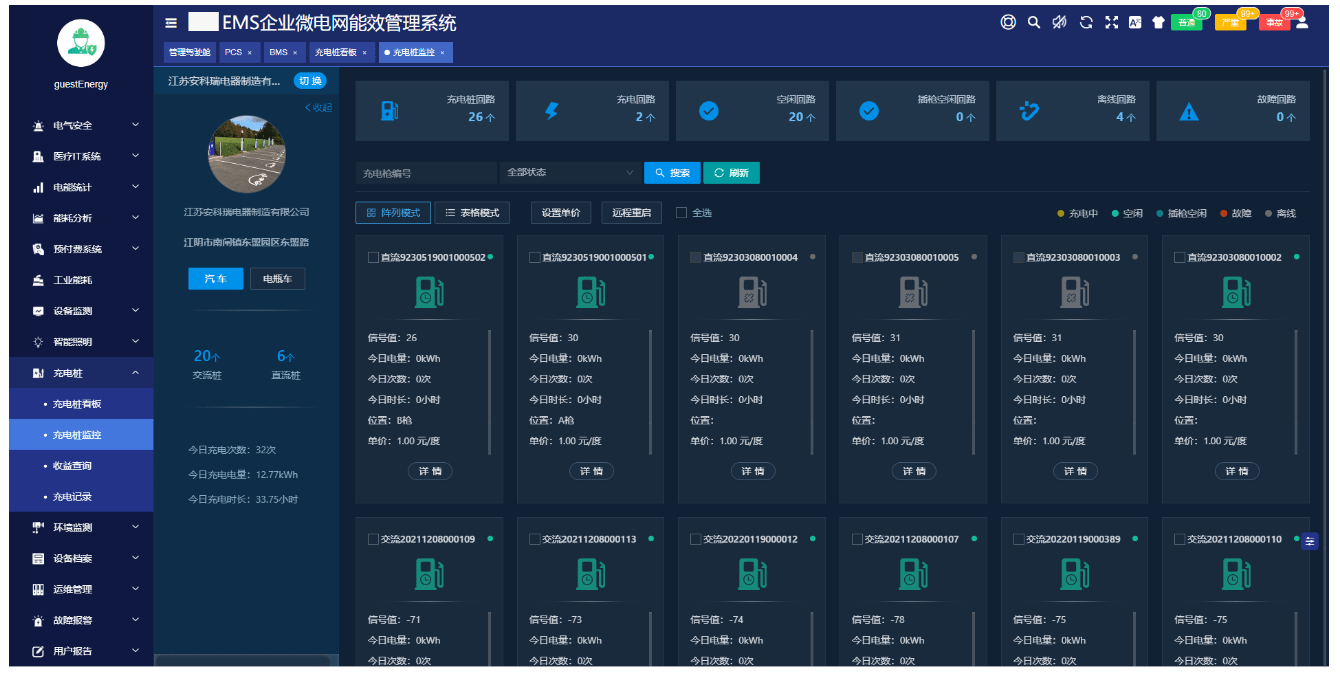The width and height of the screenshot is (1340, 680).
Task: Expand the 能耗分析 menu chevron
Action: coord(136,218)
